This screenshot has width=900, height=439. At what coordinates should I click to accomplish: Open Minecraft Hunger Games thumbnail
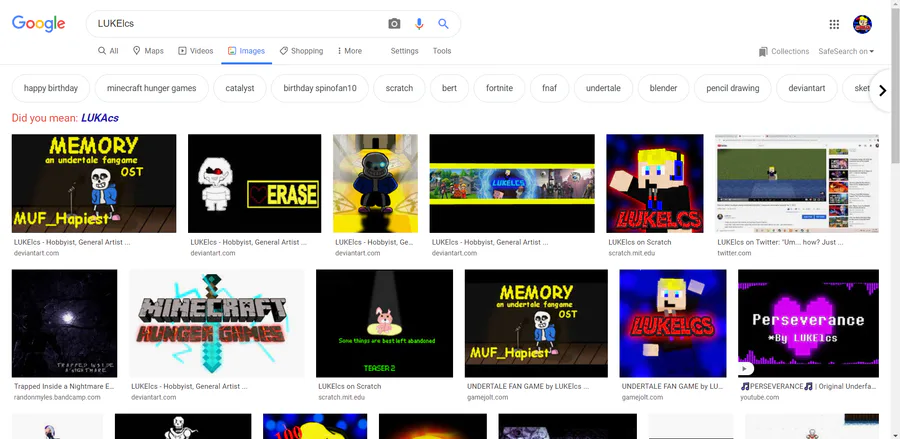pos(217,324)
